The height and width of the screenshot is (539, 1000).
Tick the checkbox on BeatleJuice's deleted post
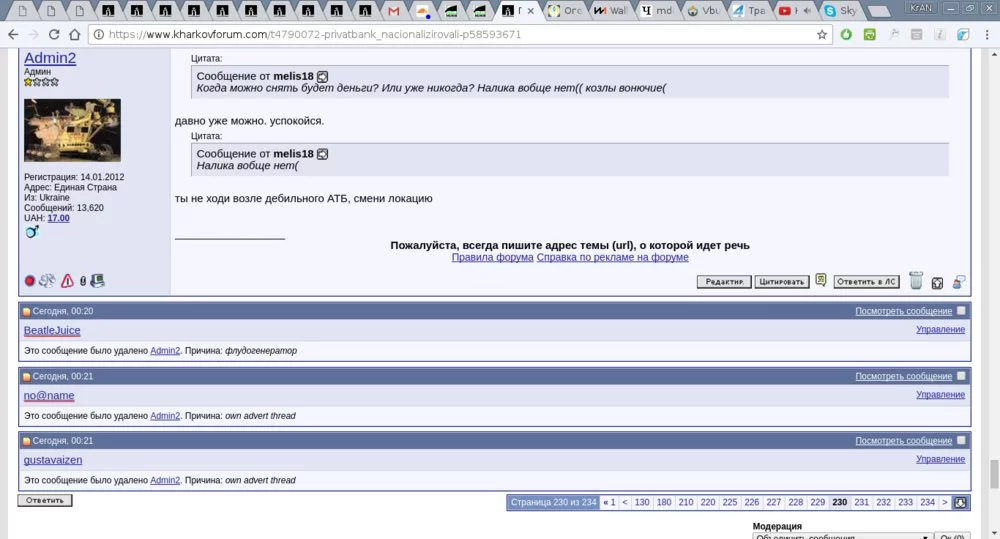coord(961,311)
